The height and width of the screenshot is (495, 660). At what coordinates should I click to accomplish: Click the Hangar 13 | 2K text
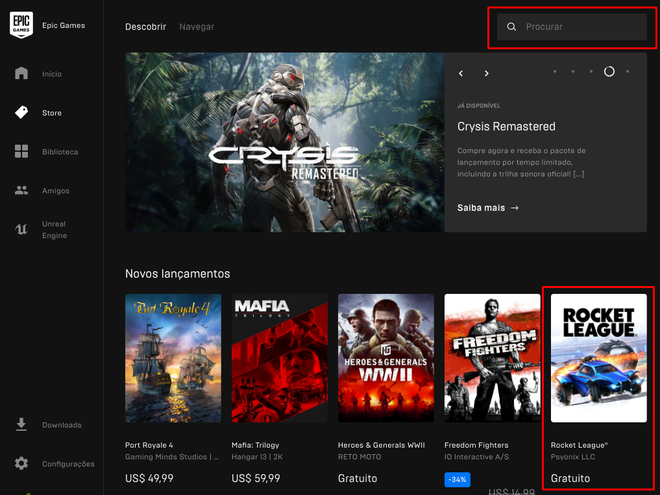[x=257, y=457]
